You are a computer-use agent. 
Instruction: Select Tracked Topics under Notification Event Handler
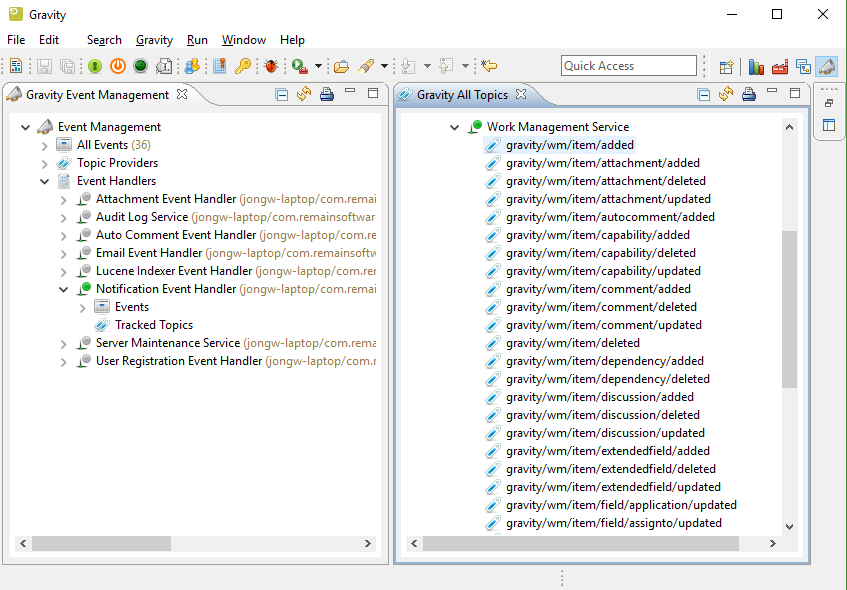click(x=153, y=325)
